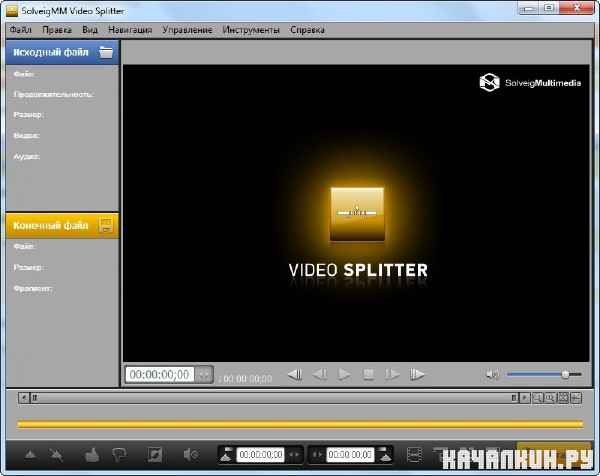The height and width of the screenshot is (476, 600).
Task: Step one frame backward
Action: pyautogui.click(x=320, y=374)
